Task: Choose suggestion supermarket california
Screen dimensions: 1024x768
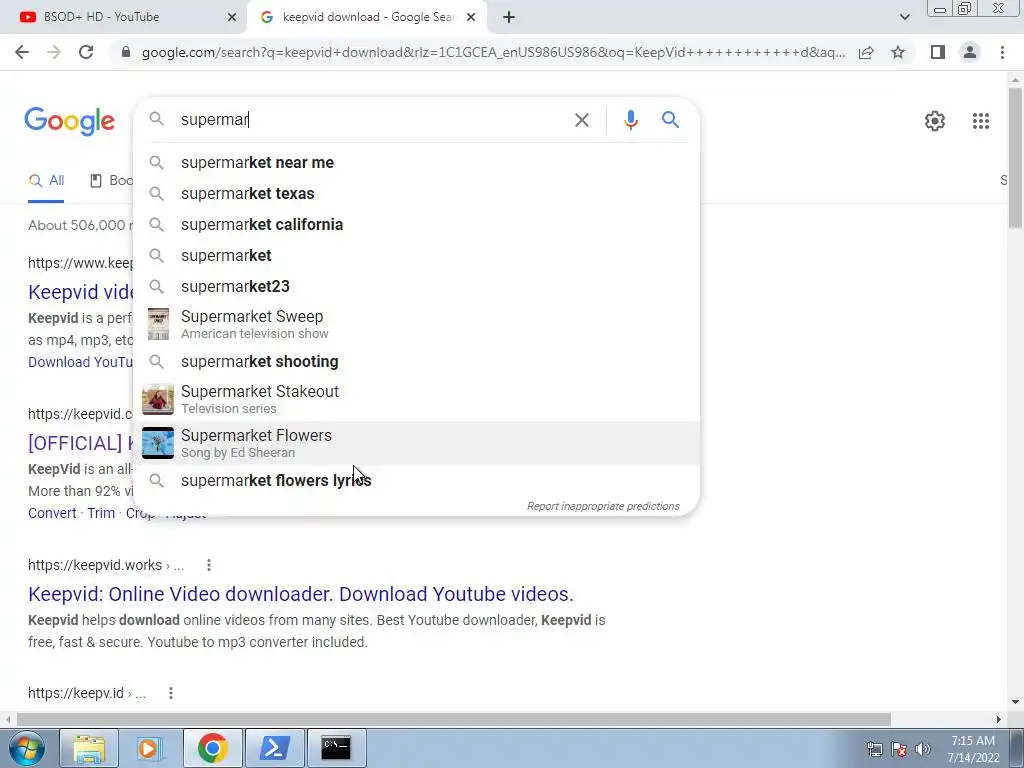Action: (417, 225)
